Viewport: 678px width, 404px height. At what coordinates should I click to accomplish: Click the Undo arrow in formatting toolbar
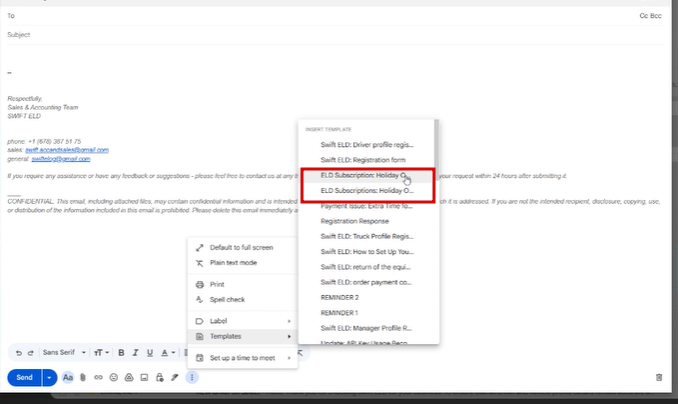point(19,353)
